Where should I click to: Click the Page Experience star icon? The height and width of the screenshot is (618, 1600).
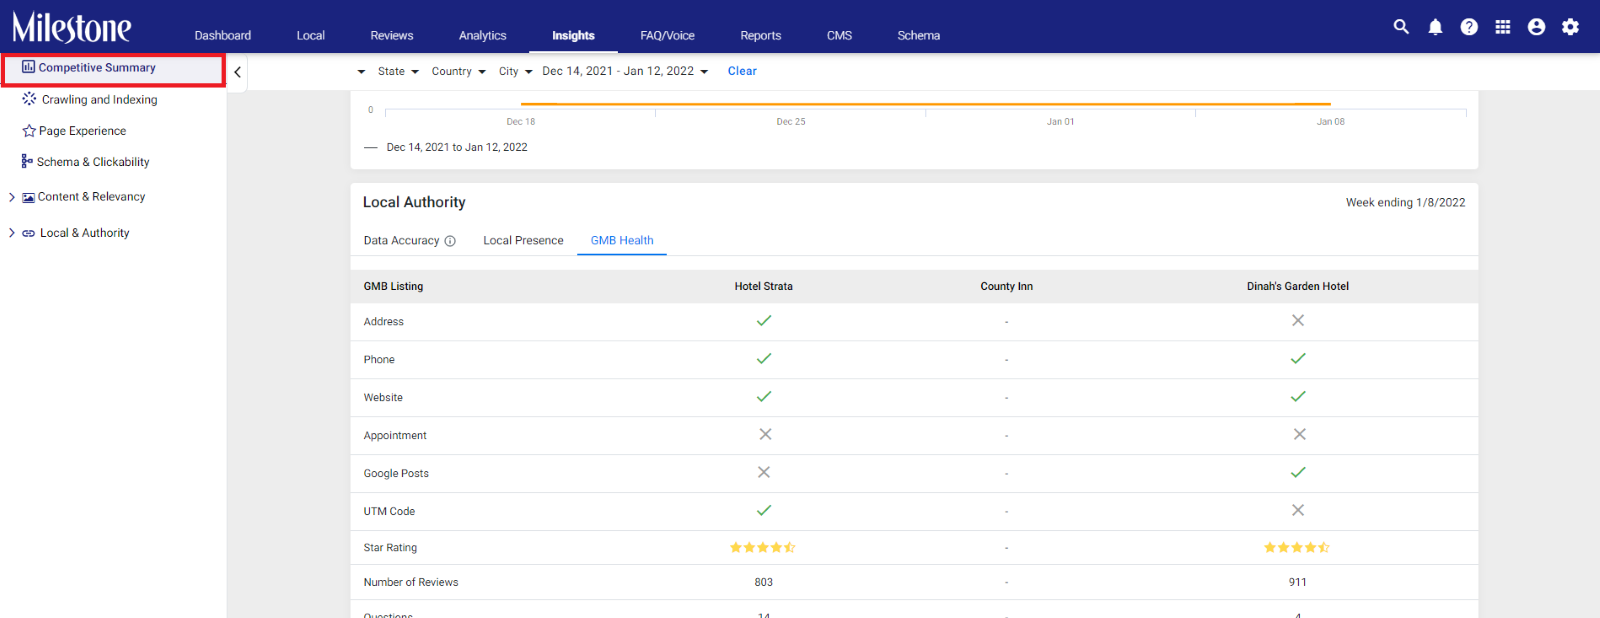29,131
